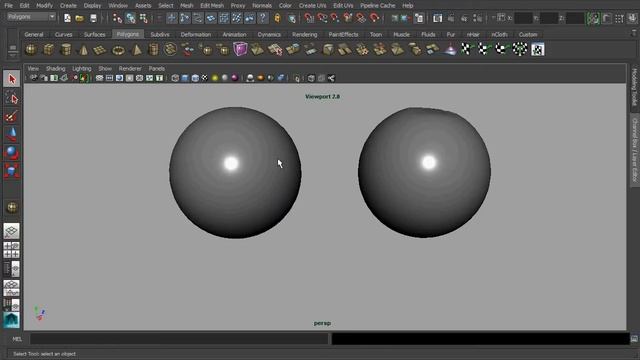This screenshot has height=360, width=640.
Task: Create a polygon sphere from shelf
Action: 31,50
